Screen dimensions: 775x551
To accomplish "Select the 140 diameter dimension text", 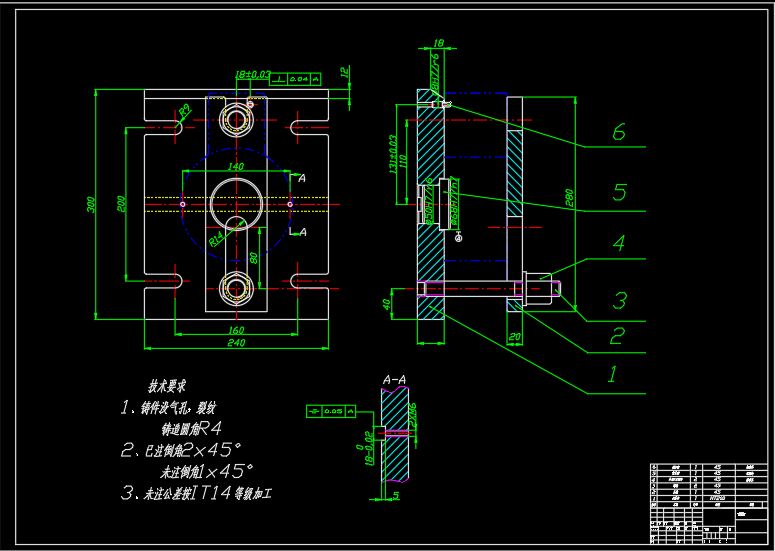I will click(236, 167).
